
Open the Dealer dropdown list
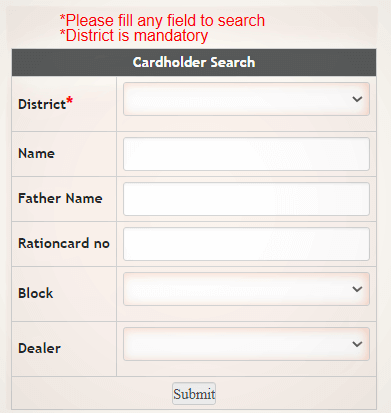coord(246,344)
